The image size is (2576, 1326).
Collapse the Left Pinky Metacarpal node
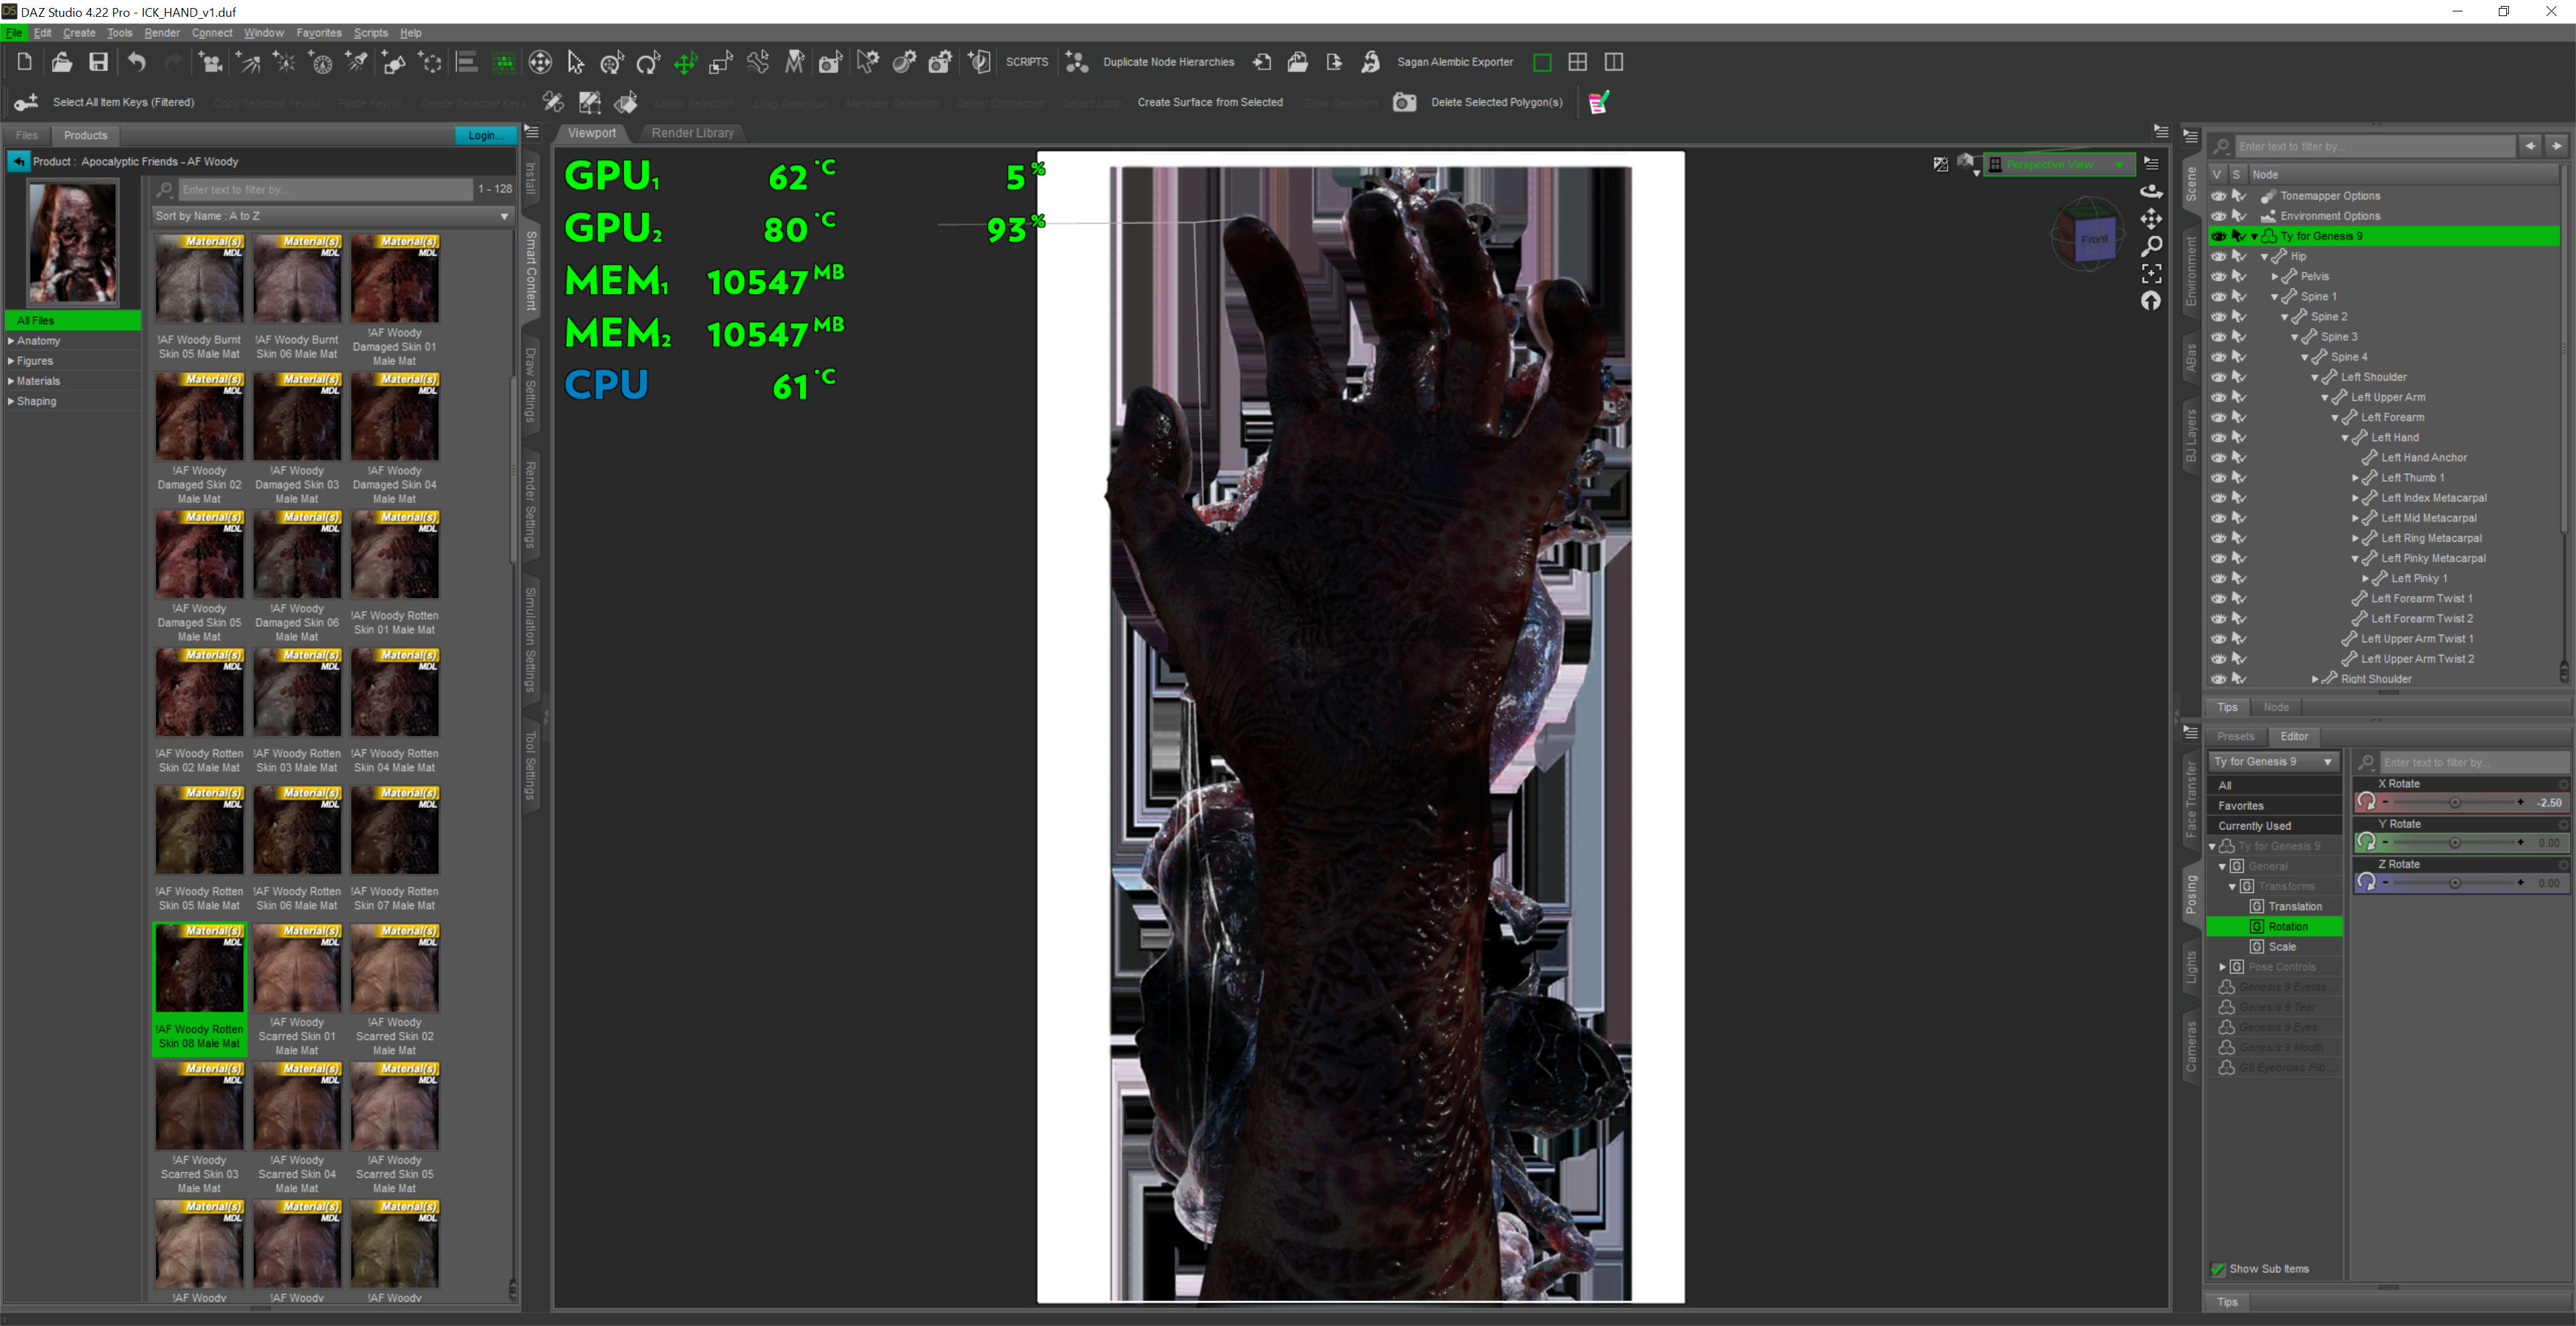[2355, 558]
